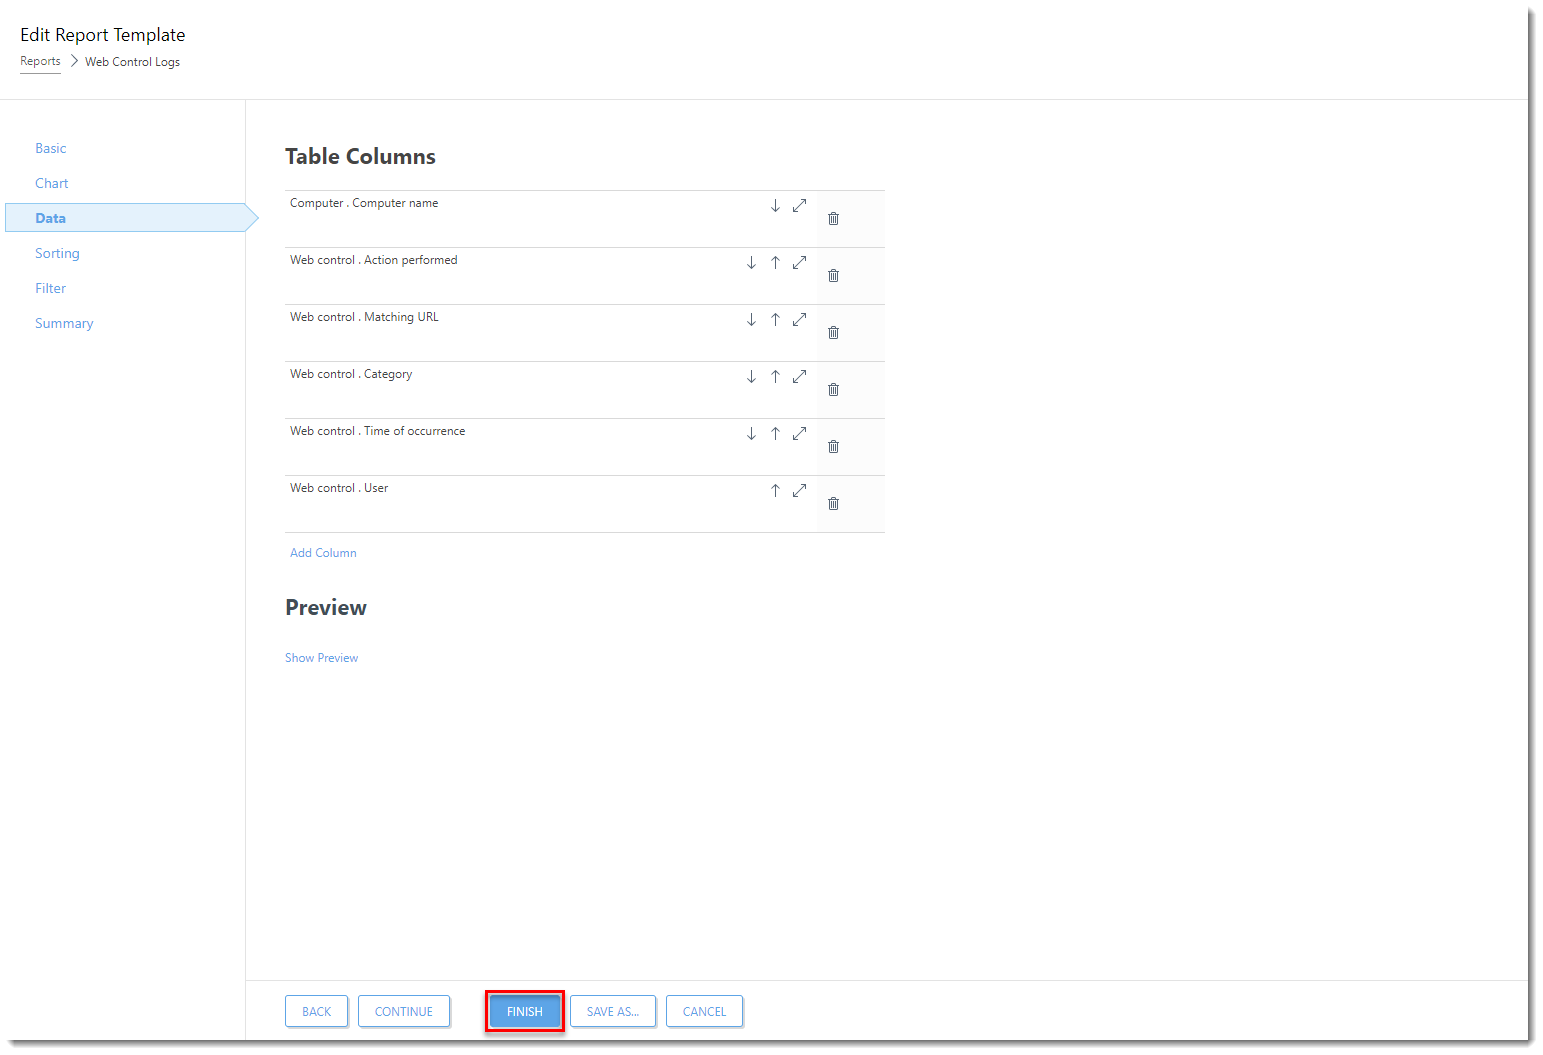Remove the Action performed column
The height and width of the screenshot is (1055, 1543).
tap(833, 276)
